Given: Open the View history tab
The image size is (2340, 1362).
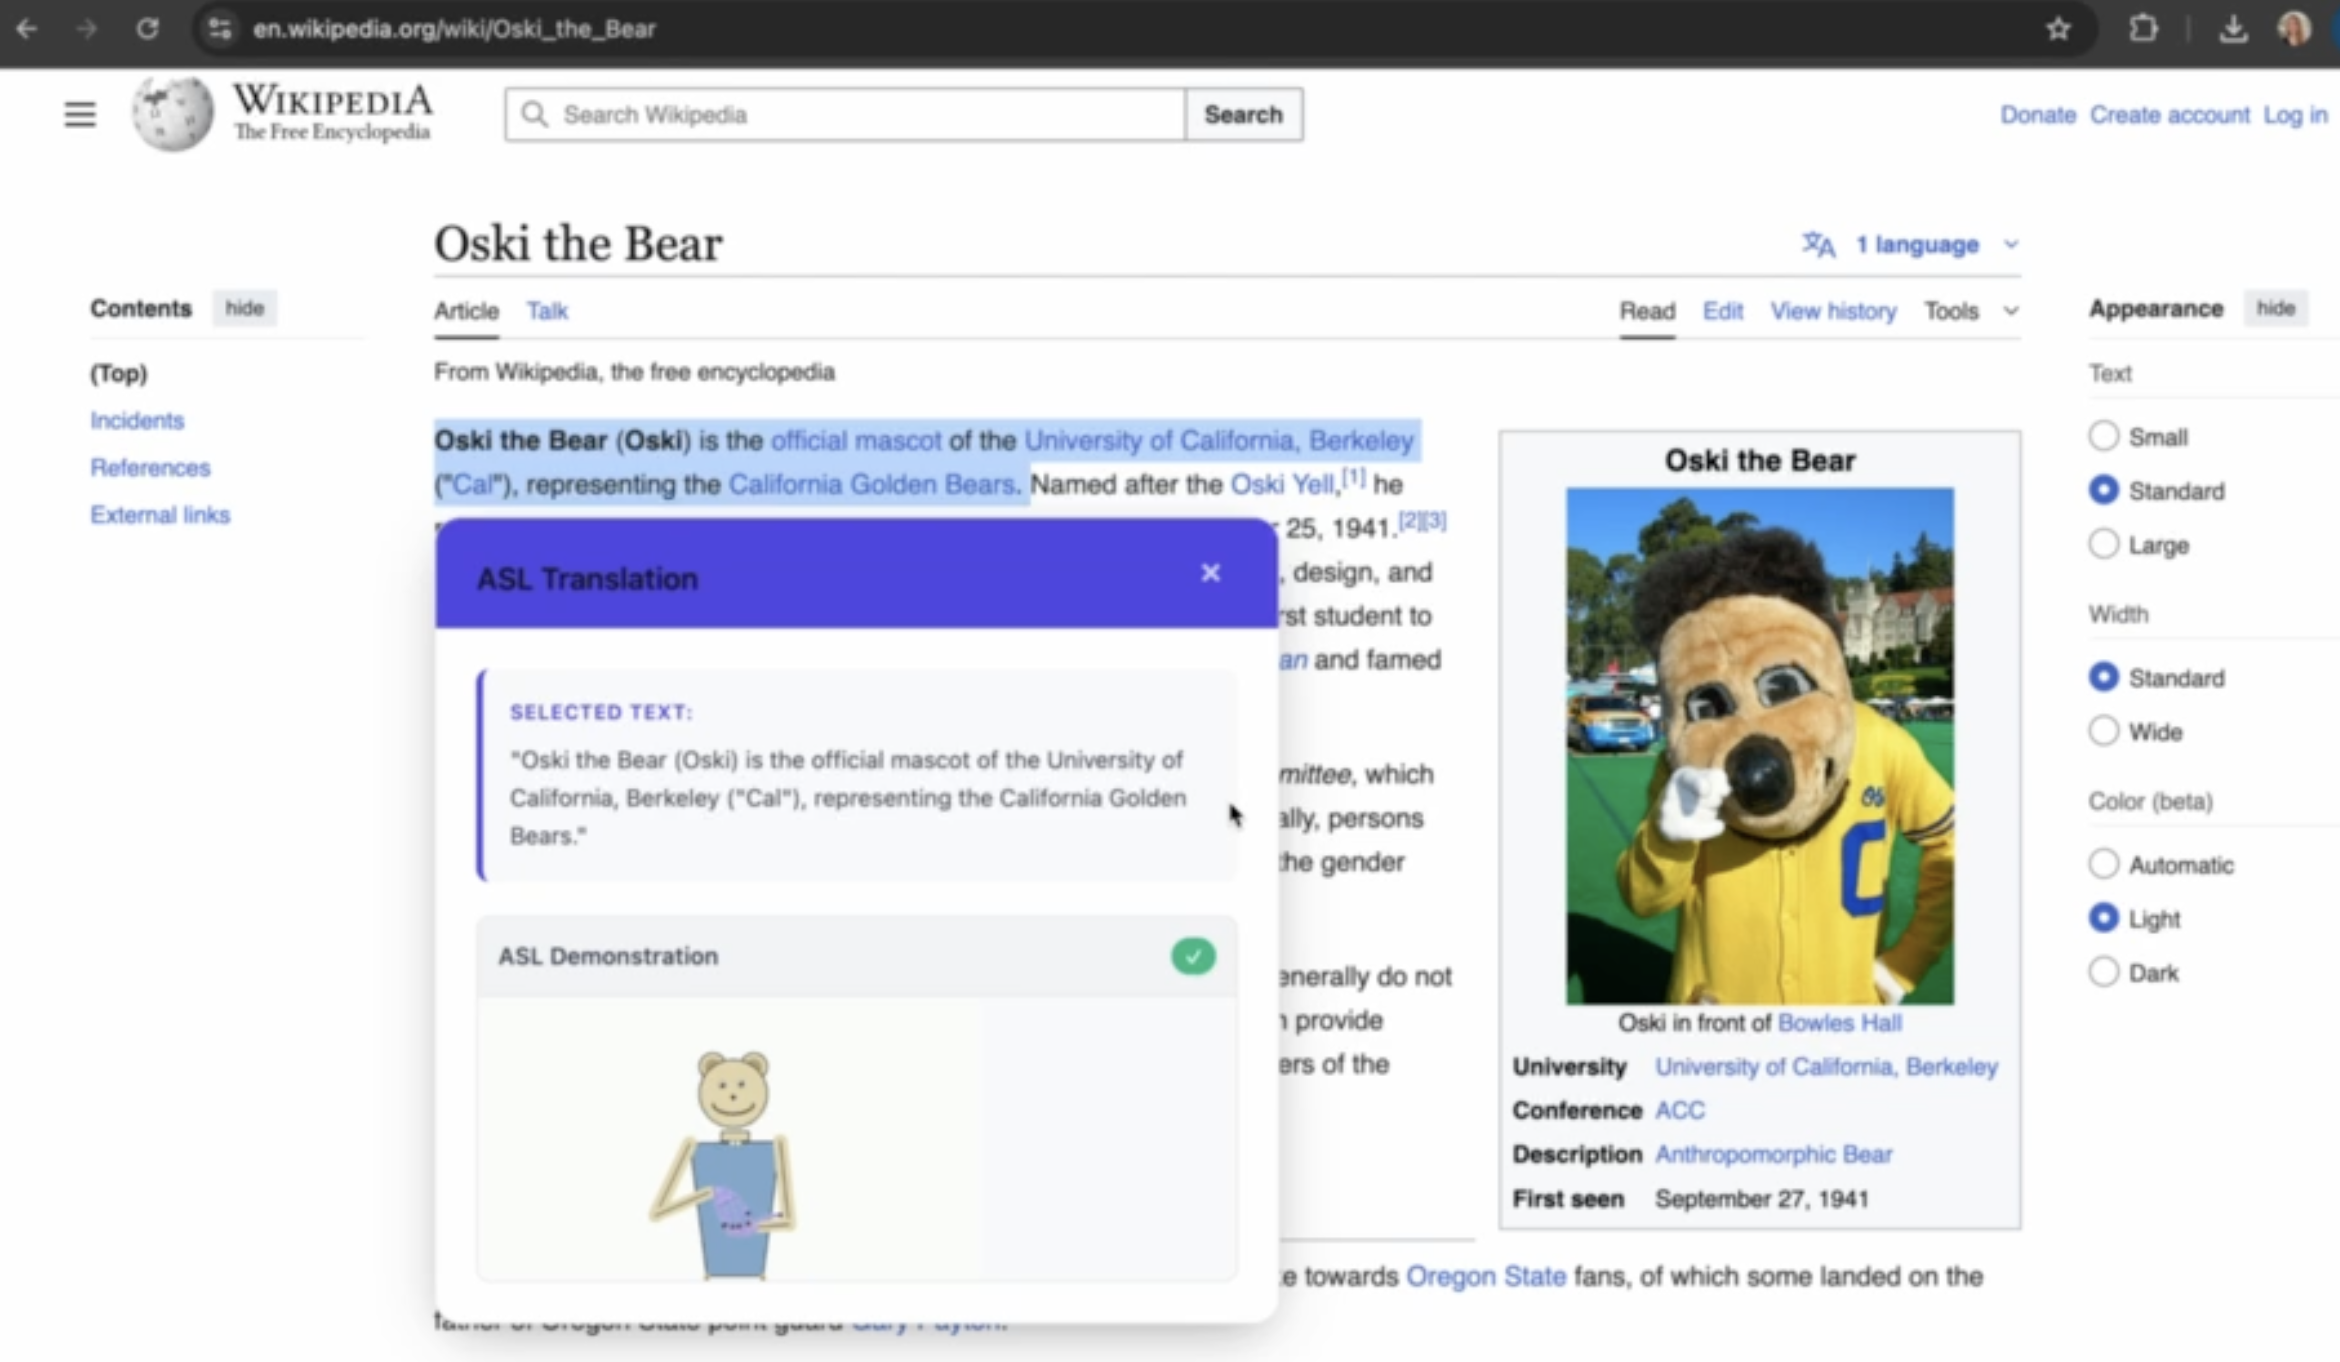Looking at the screenshot, I should 1833,311.
